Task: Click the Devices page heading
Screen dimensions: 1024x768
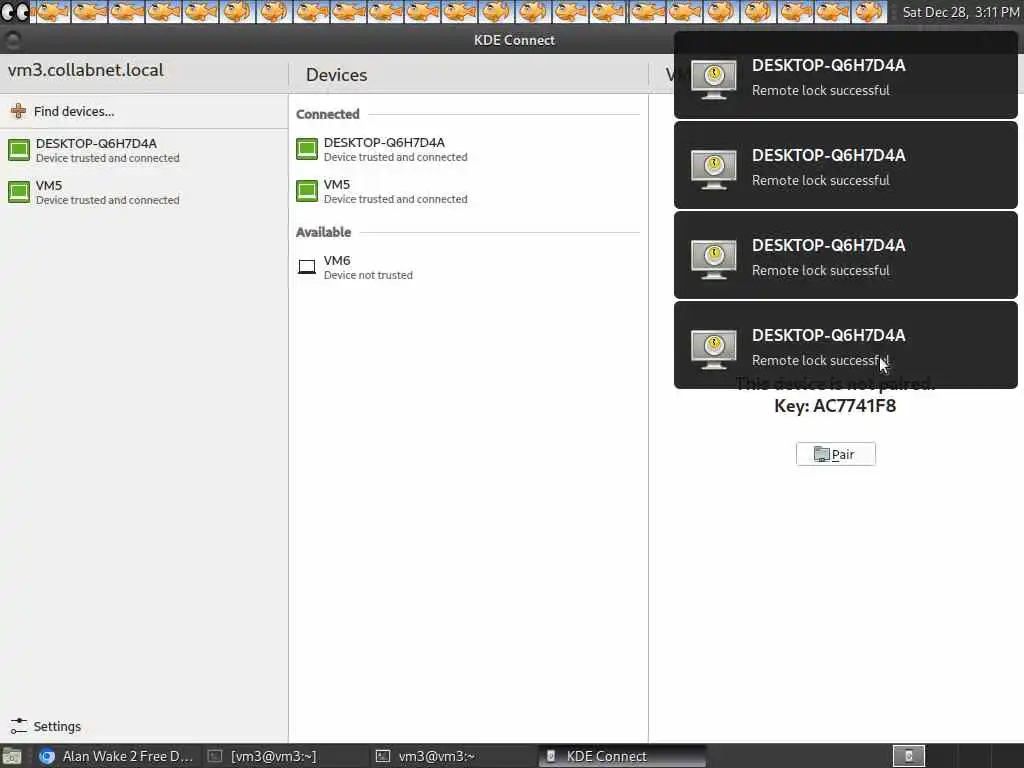Action: click(x=336, y=75)
